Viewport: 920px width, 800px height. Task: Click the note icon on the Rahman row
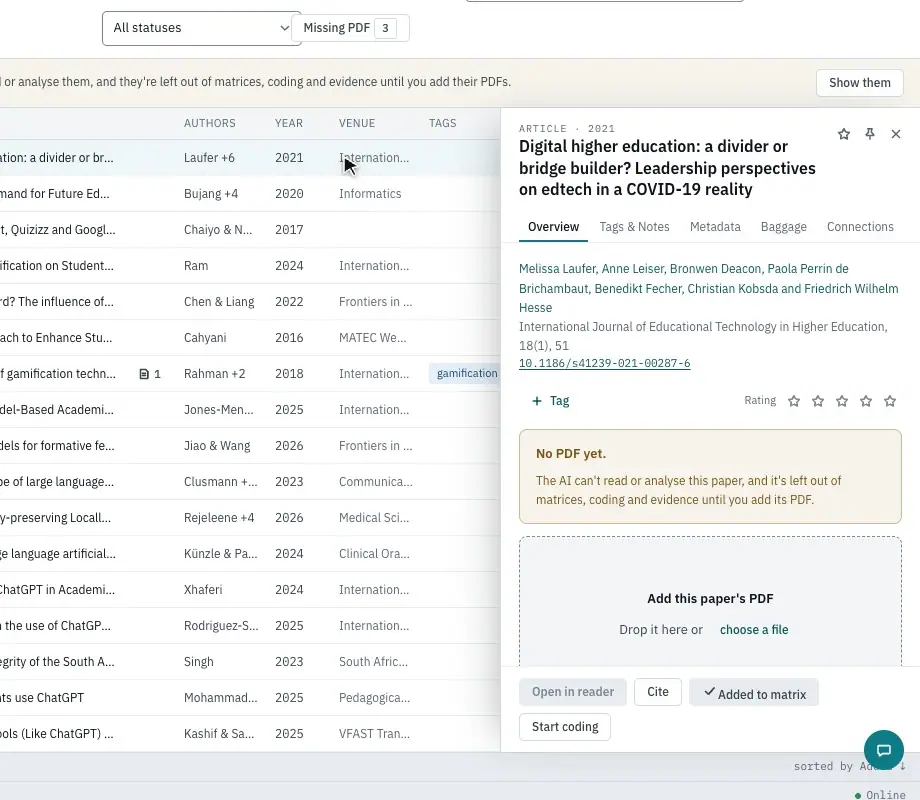pyautogui.click(x=144, y=374)
